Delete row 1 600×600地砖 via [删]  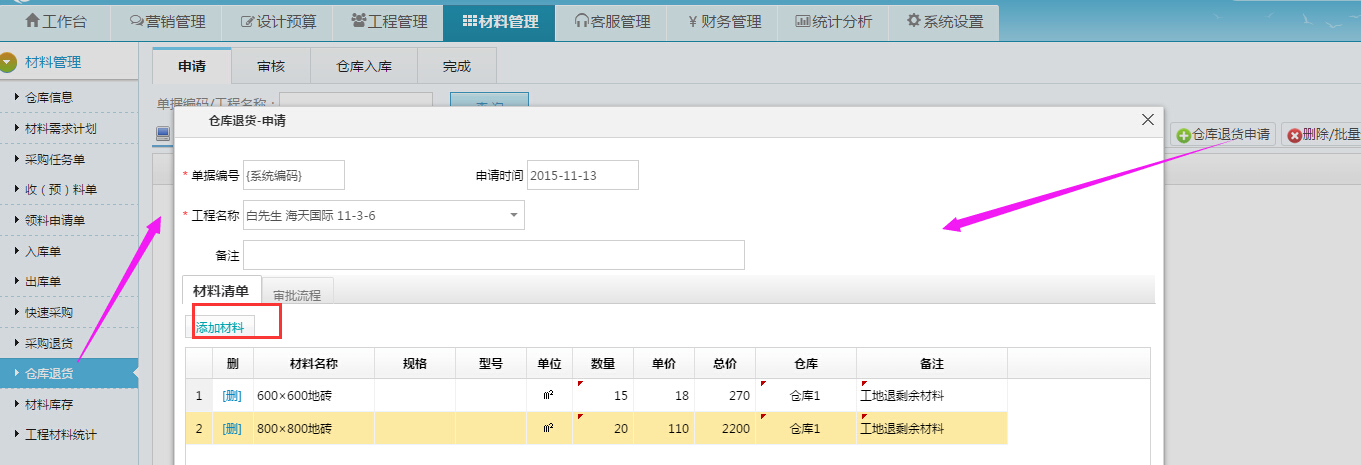pos(232,396)
